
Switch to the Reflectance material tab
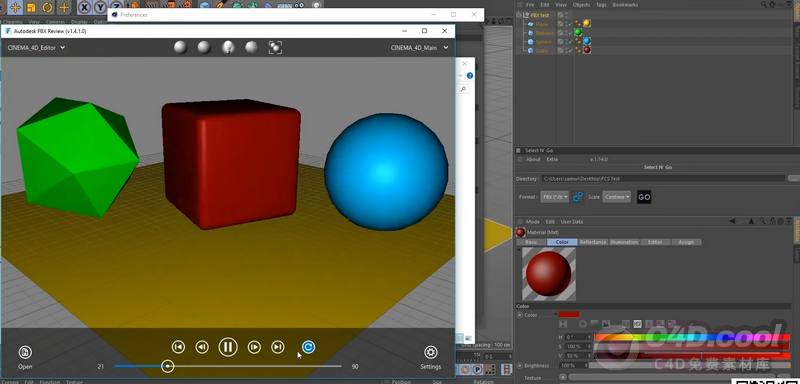click(x=593, y=242)
